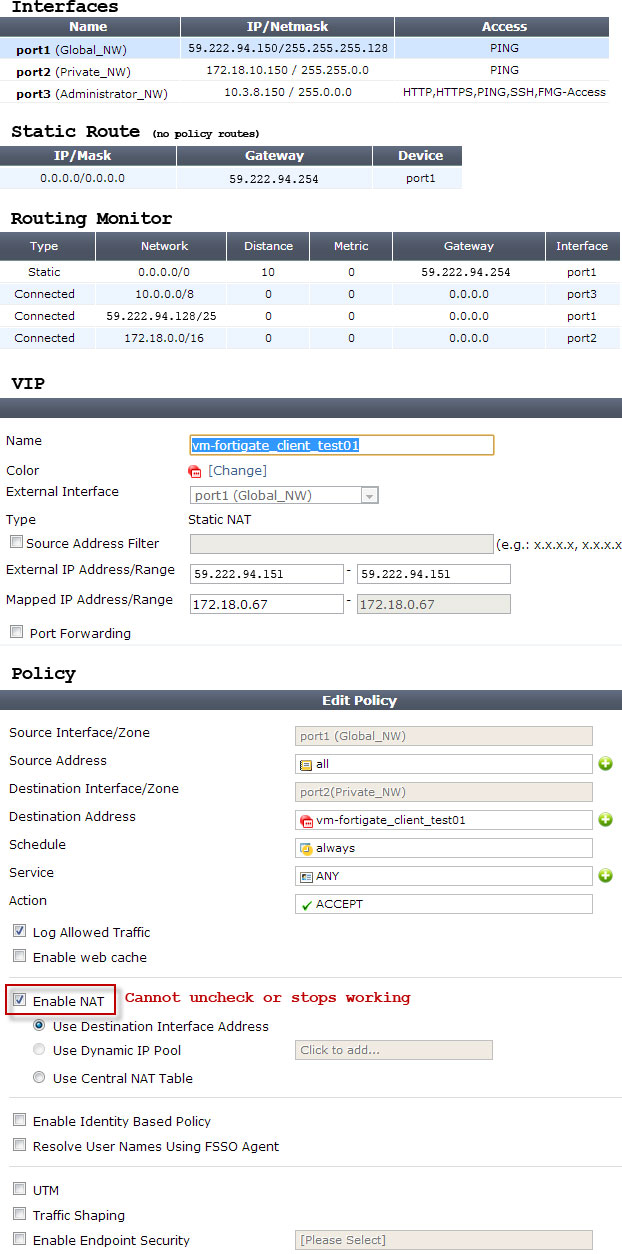Screen dimensions: 622x1254
Task: Uncheck Log Allowed Traffic
Action: point(19,931)
